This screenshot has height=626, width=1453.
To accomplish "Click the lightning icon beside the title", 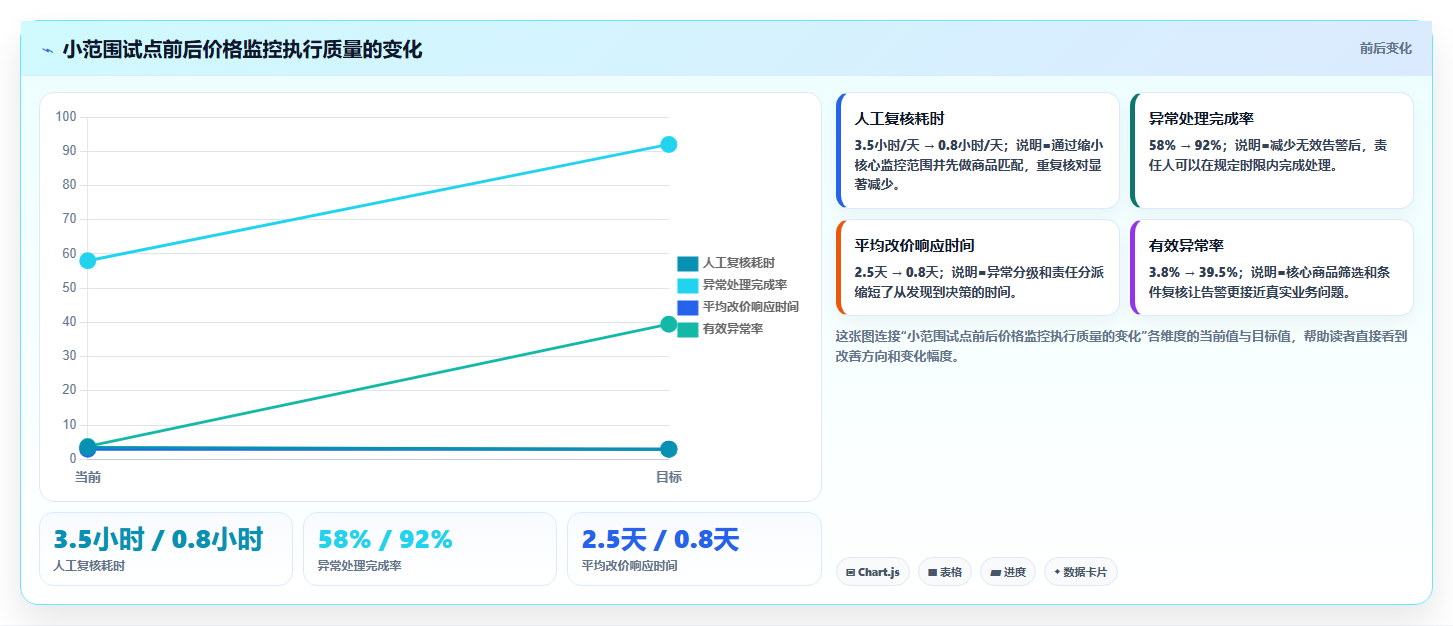I will 47,50.
